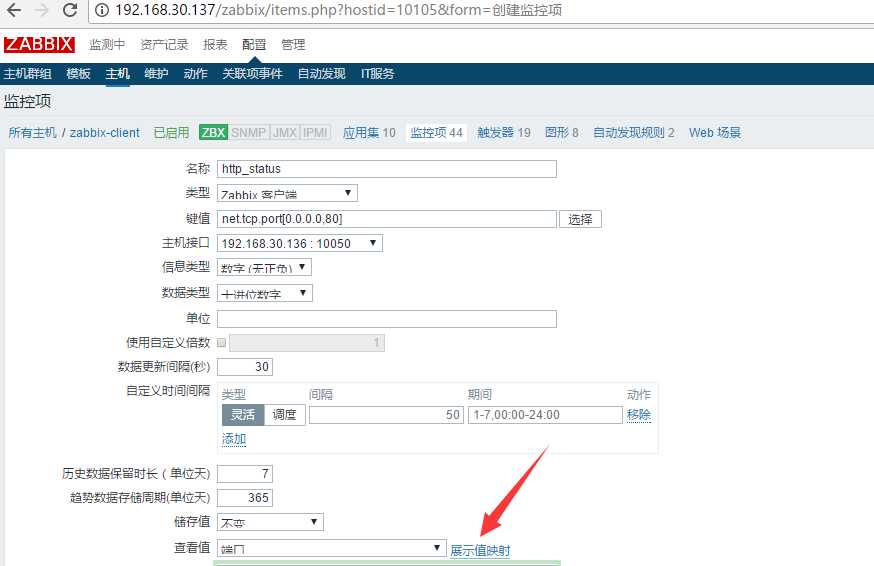Click the 期间 field 1-7,00:00-24:00

(x=545, y=415)
